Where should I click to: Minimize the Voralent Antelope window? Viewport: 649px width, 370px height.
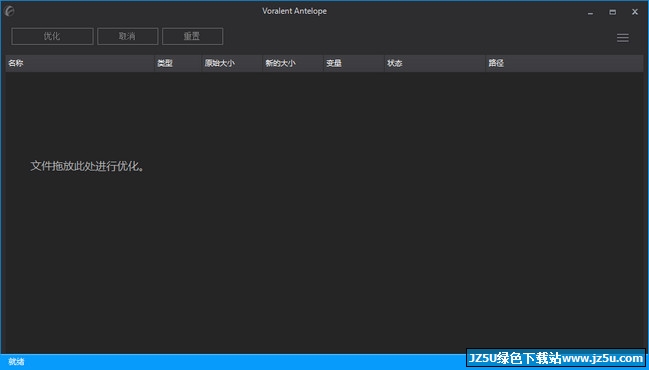click(x=590, y=12)
